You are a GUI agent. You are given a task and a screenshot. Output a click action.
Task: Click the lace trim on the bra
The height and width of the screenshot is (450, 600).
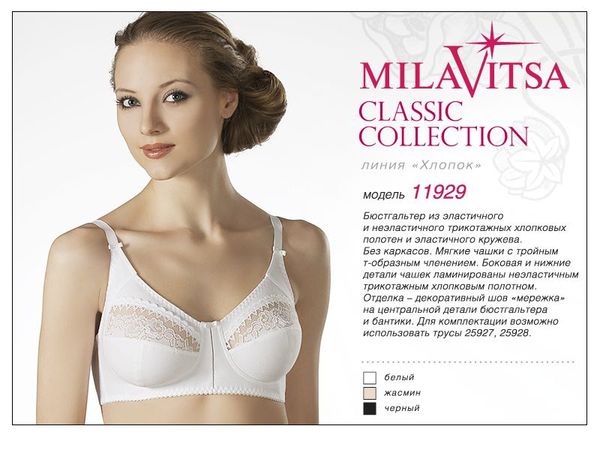pyautogui.click(x=155, y=325)
